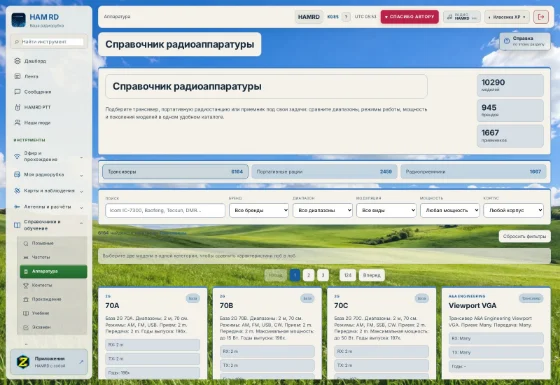The width and height of the screenshot is (560, 385).
Task: Click the Справка help circle icon
Action: (506, 41)
